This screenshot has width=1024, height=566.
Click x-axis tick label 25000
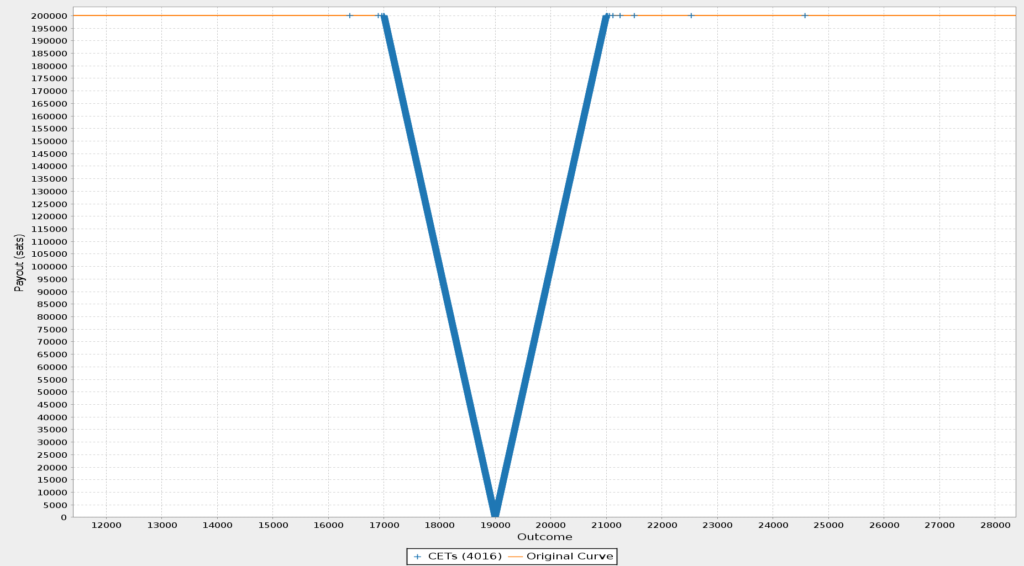[x=829, y=525]
